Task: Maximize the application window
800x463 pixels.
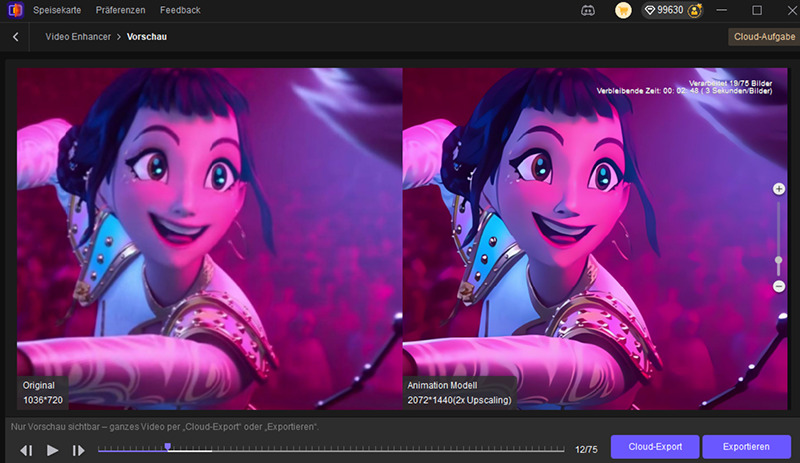Action: coord(757,10)
